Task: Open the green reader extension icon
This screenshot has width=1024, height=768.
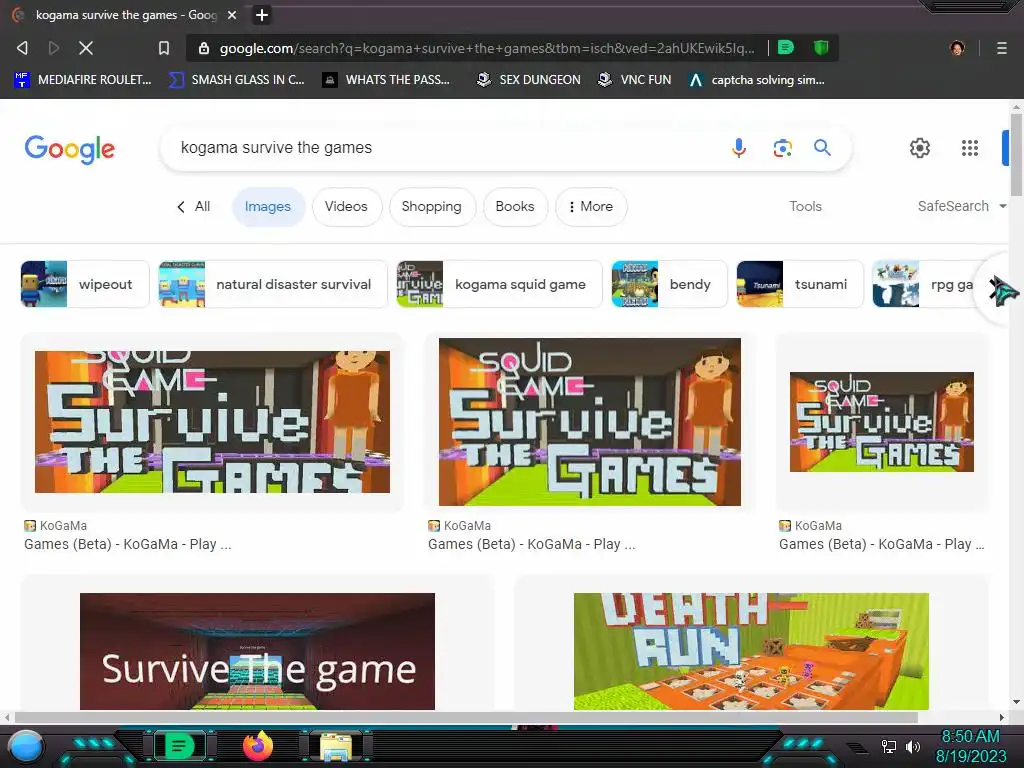Action: pos(786,48)
